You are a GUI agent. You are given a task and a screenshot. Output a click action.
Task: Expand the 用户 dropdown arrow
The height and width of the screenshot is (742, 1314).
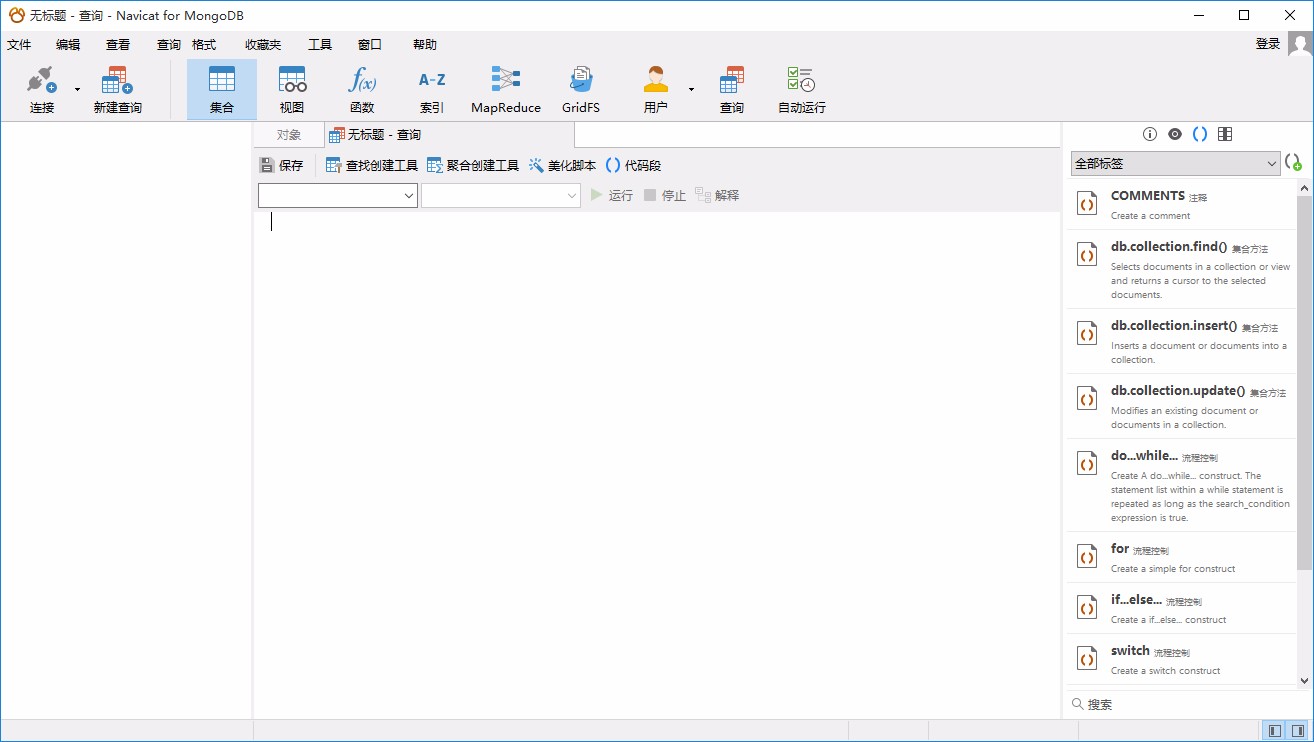coord(691,90)
